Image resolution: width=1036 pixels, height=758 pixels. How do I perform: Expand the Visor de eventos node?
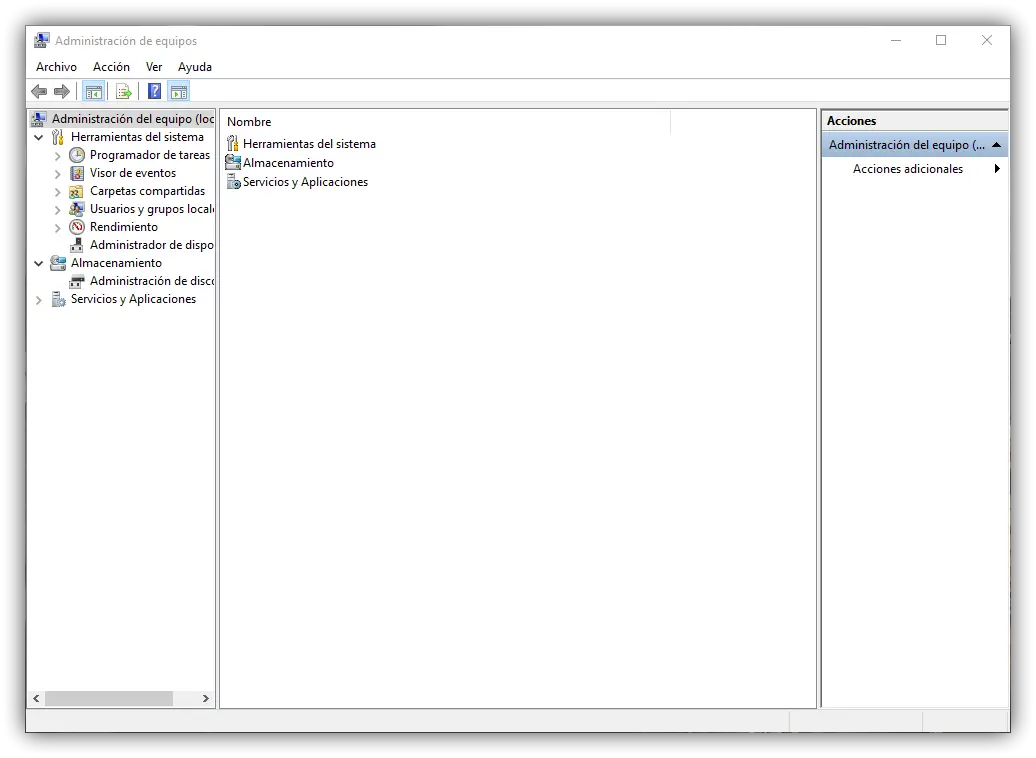[57, 174]
